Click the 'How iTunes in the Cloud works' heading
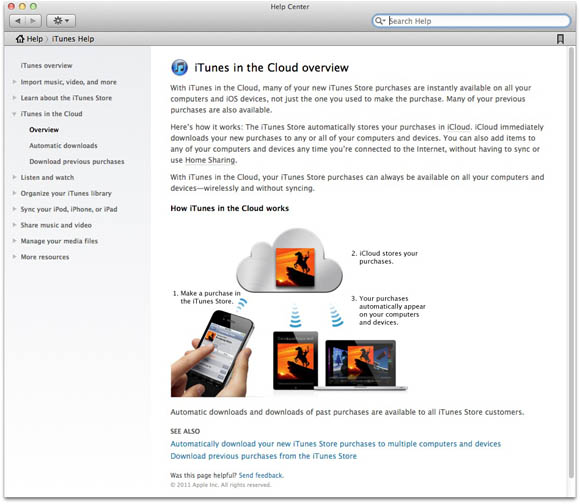The width and height of the screenshot is (580, 504). coord(230,208)
